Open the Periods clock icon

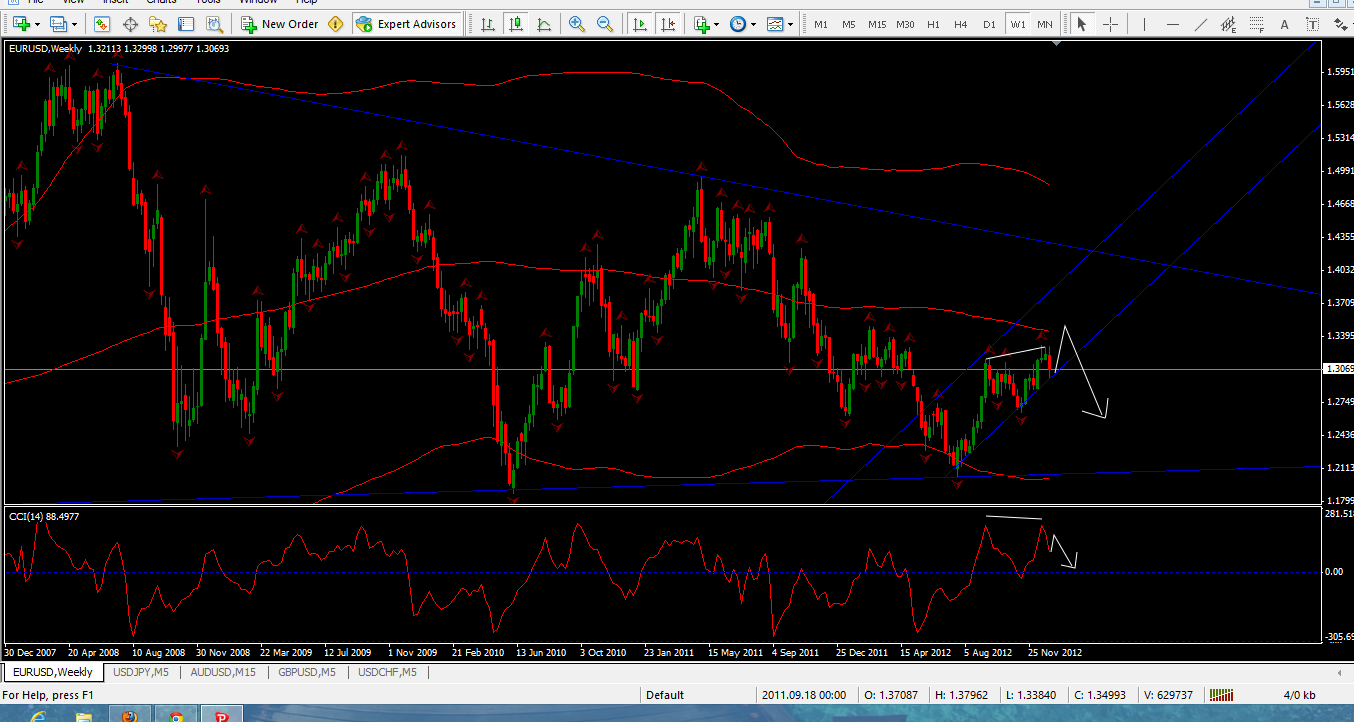point(737,24)
